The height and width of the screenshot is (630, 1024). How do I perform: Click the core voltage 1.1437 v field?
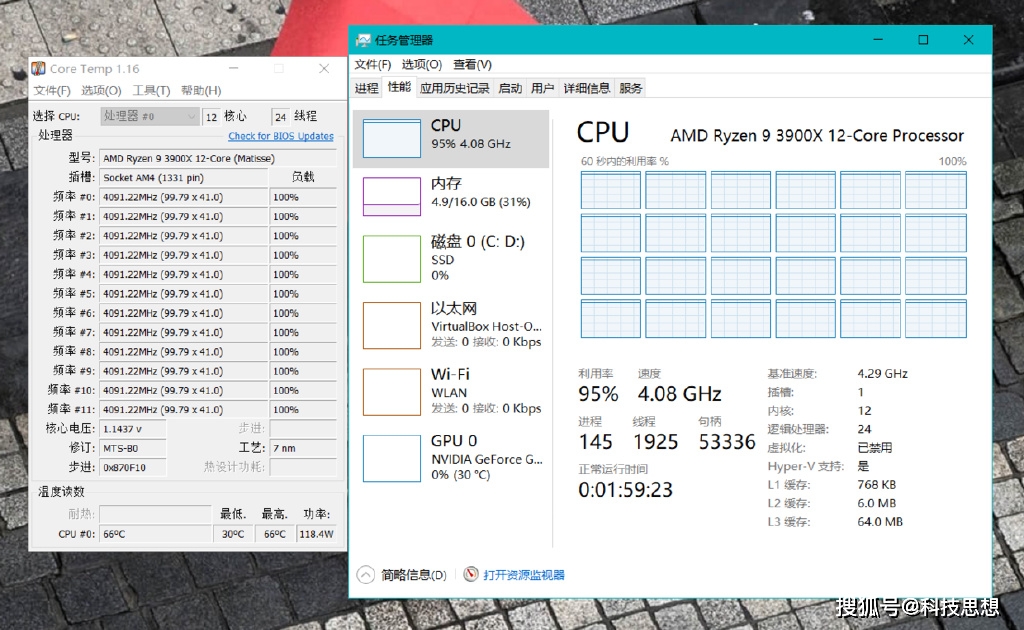pos(133,429)
